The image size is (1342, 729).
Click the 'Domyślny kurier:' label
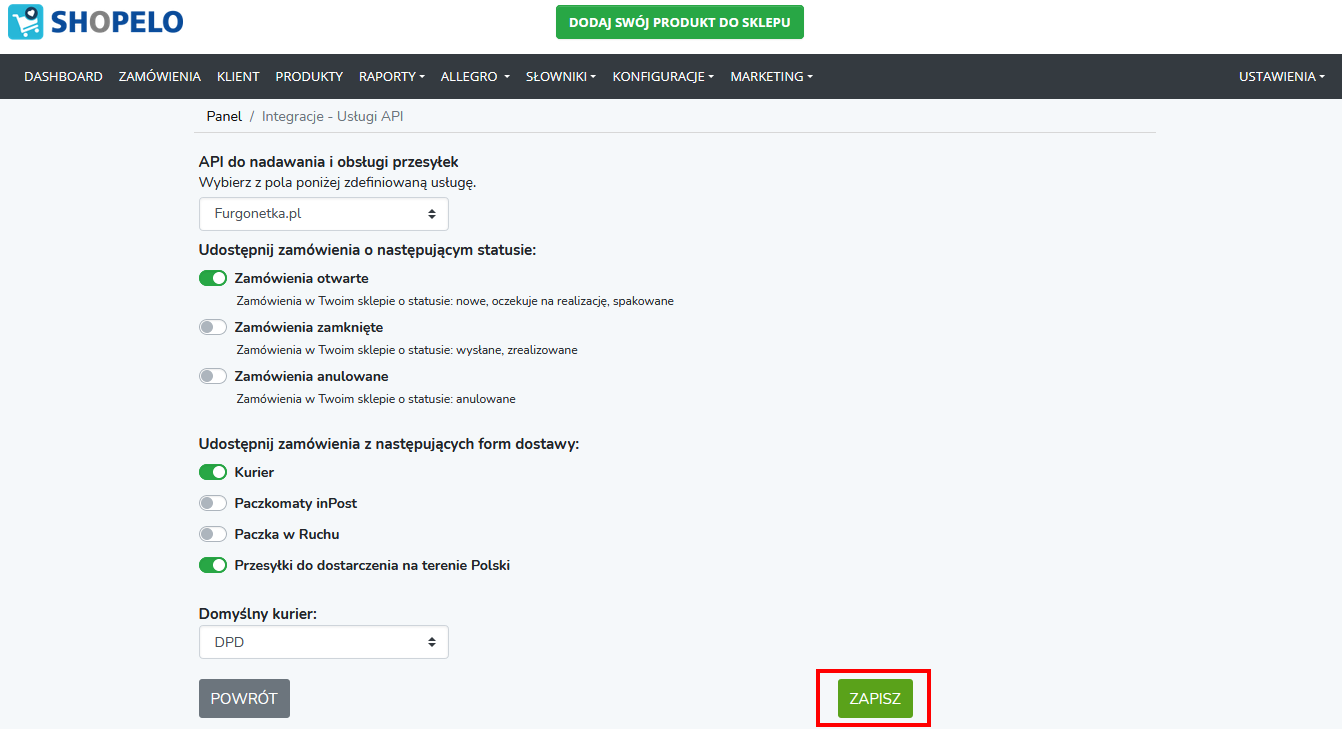click(x=258, y=613)
